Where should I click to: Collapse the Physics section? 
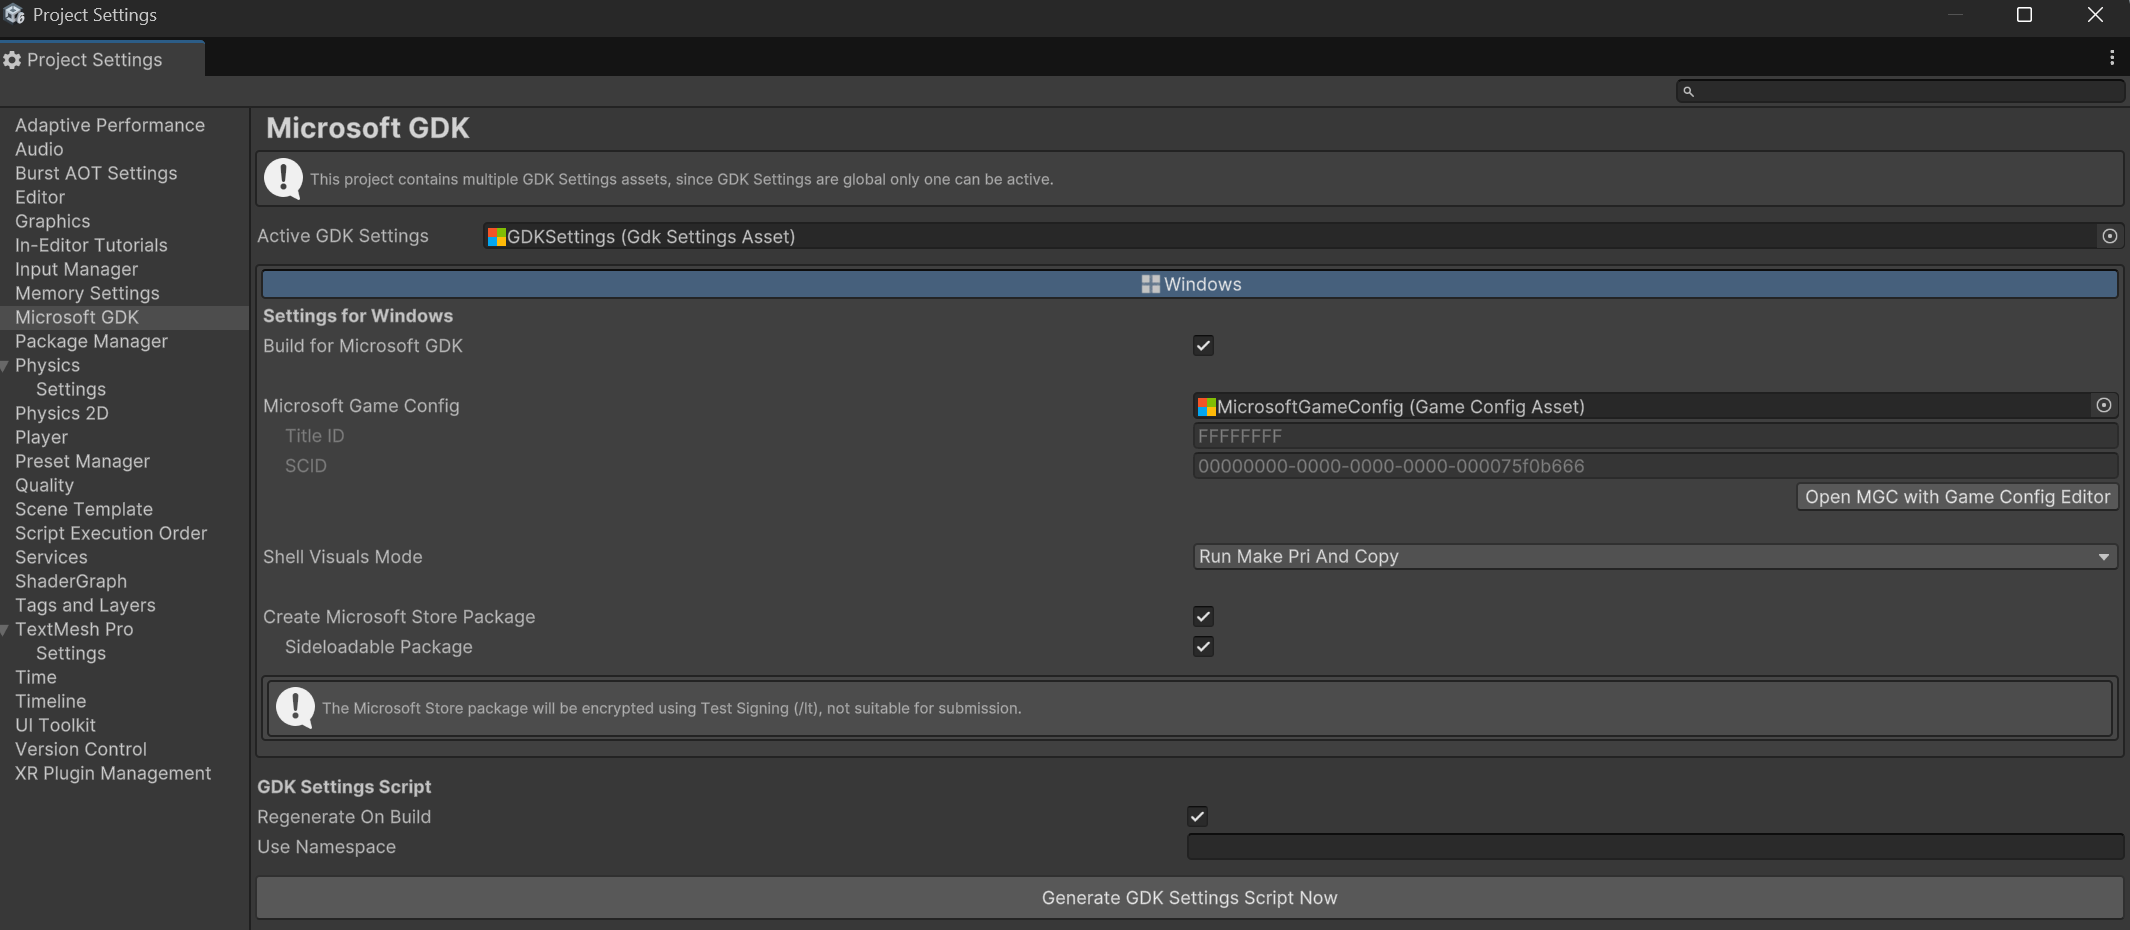point(4,365)
